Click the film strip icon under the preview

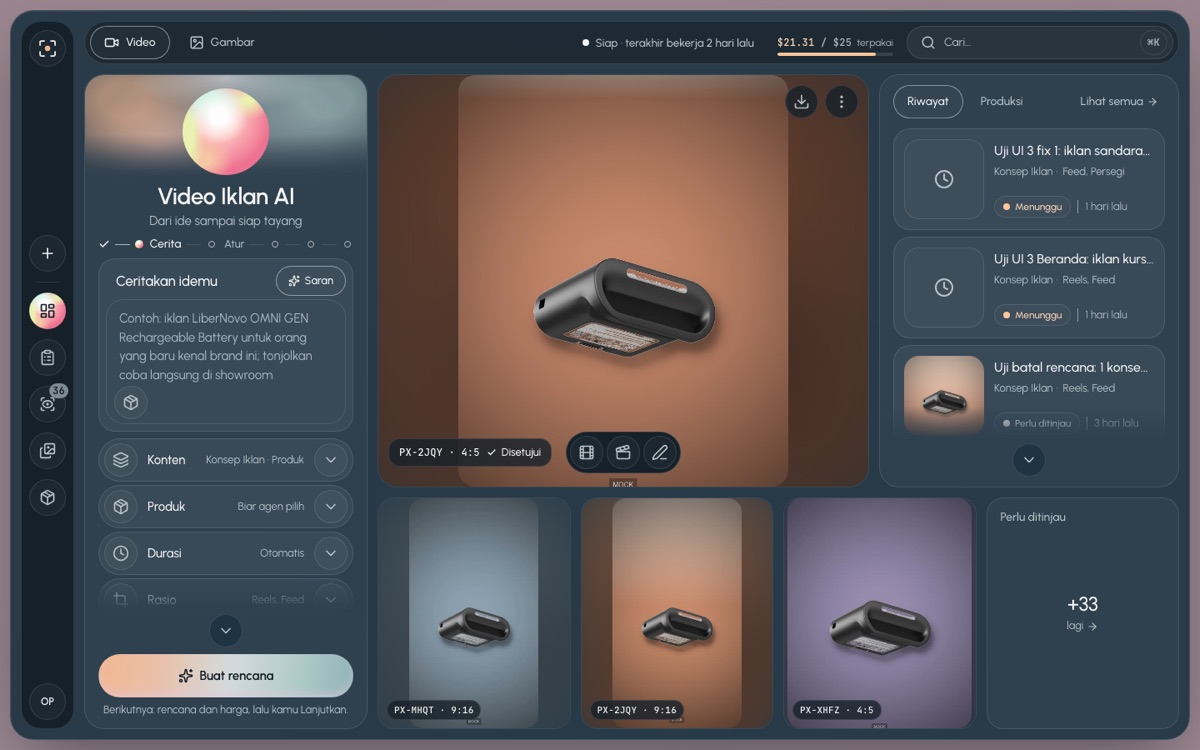(587, 452)
